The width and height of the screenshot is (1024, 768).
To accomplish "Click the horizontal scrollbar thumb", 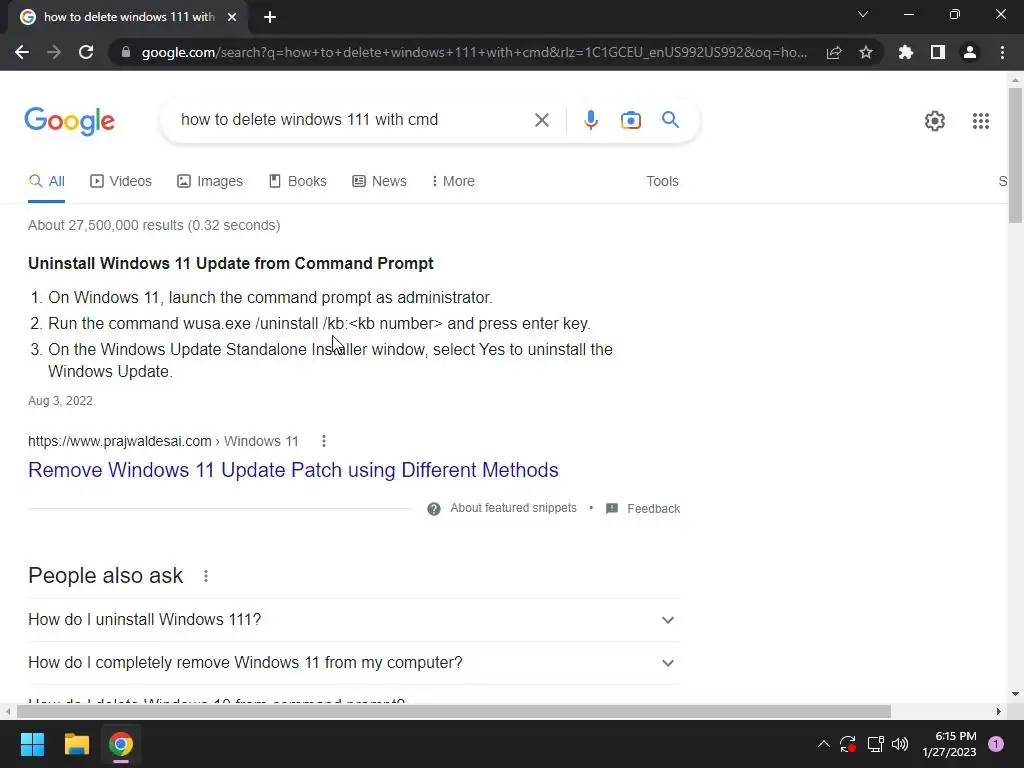I will coord(454,711).
